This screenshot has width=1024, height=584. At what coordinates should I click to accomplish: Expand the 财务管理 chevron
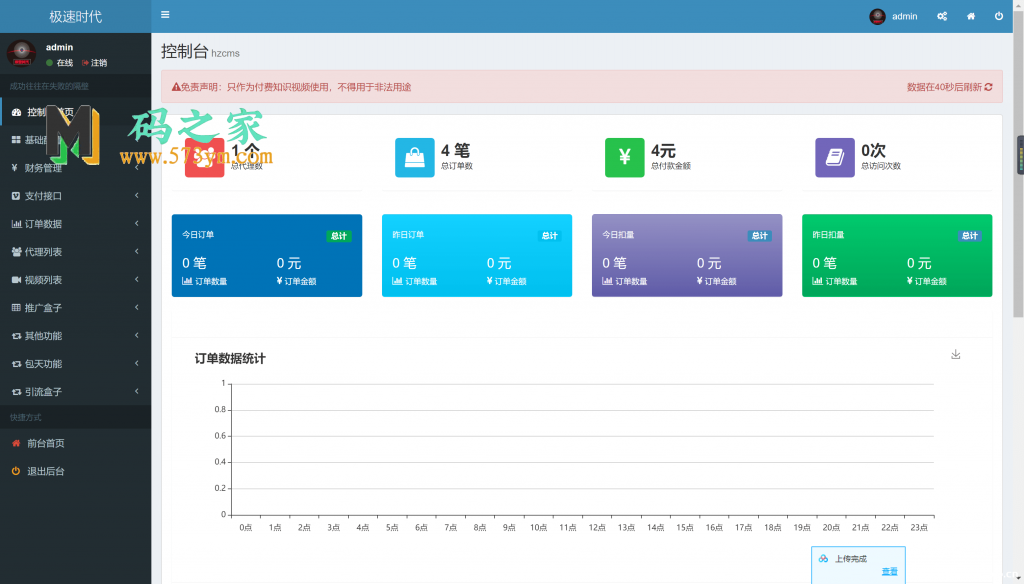136,167
